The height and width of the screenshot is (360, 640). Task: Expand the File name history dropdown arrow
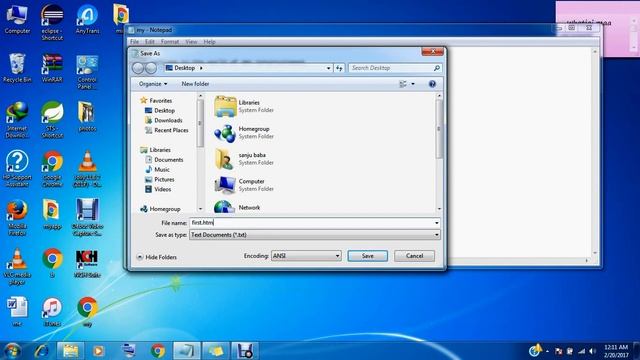[436, 223]
